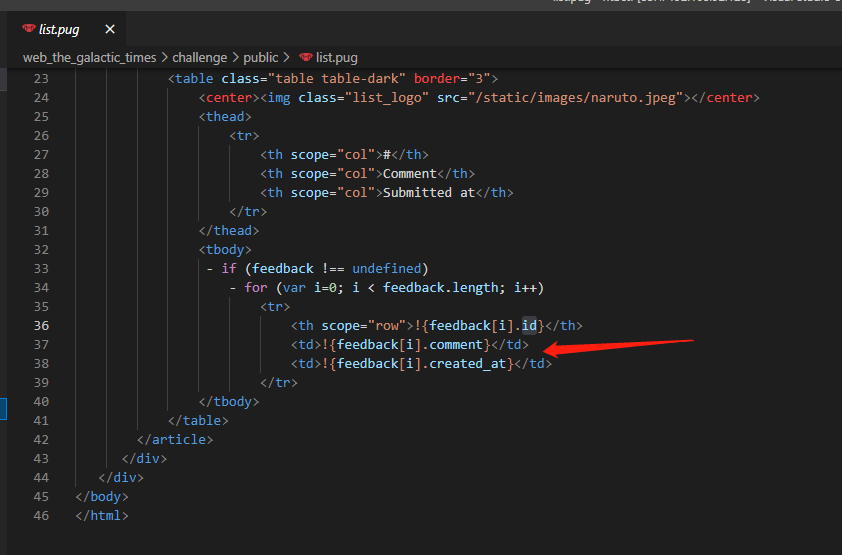Expand breadcrumb chevron after web_the_galactic_times
This screenshot has height=555, width=842.
coord(164,57)
